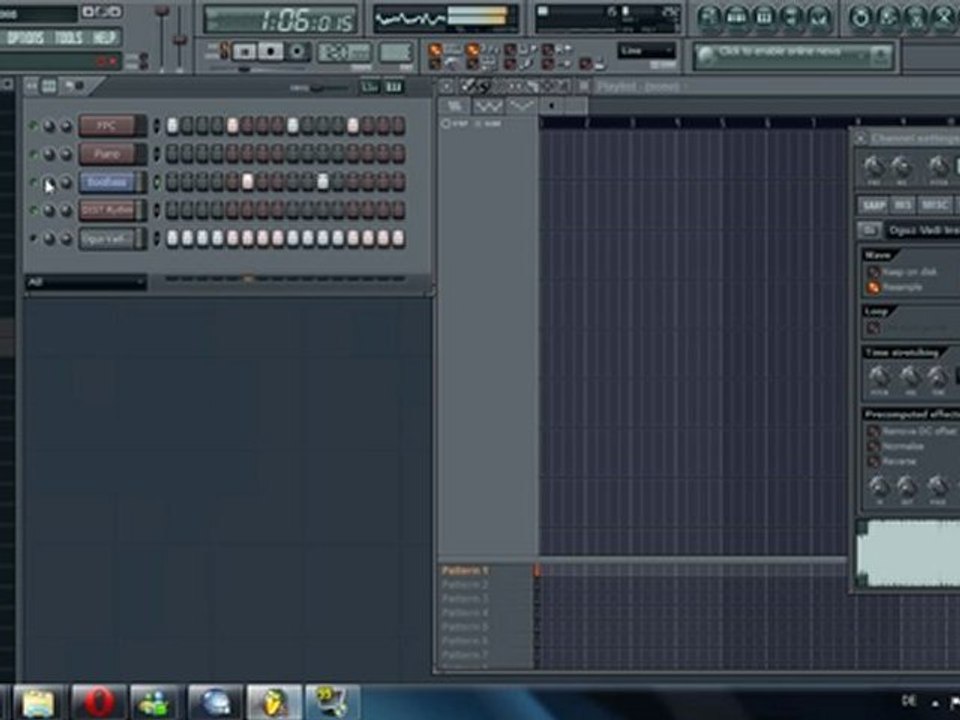The height and width of the screenshot is (720, 960).
Task: Click the tempo display
Action: point(345,53)
